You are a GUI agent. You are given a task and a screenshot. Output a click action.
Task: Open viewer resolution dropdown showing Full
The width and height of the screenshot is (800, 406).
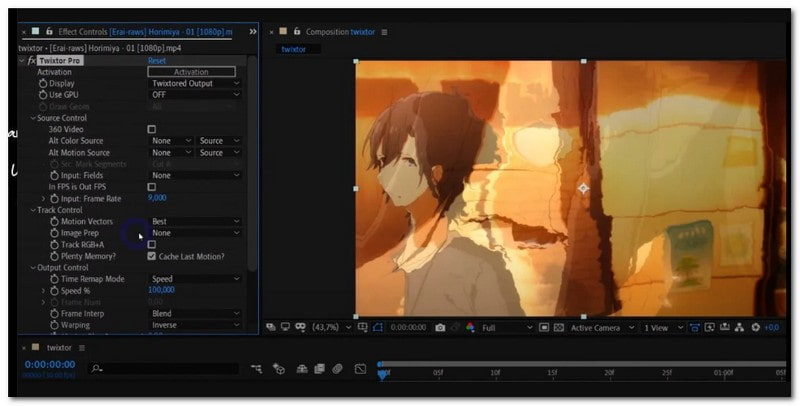(507, 327)
